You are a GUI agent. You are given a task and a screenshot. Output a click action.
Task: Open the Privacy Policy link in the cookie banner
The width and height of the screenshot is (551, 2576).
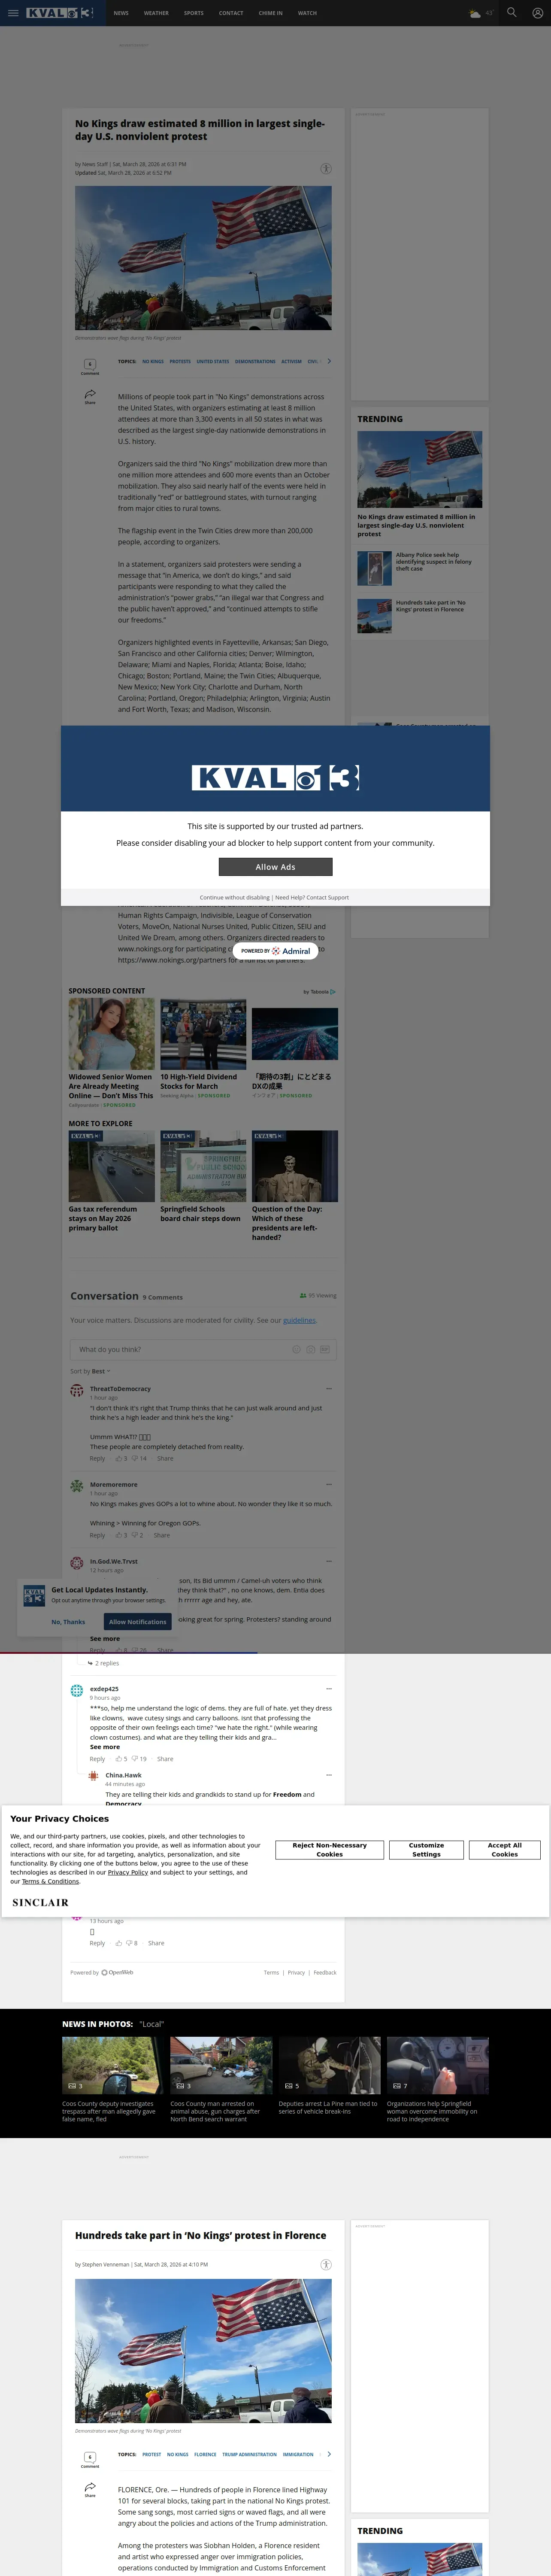(128, 1873)
